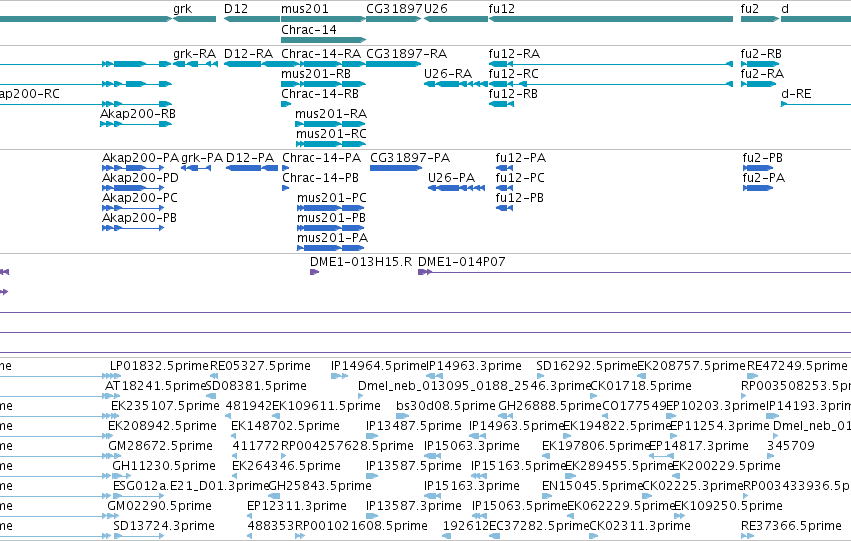Viewport: 851px width, 541px height.
Task: Open the fu12-PC protein label
Action: coord(520,178)
